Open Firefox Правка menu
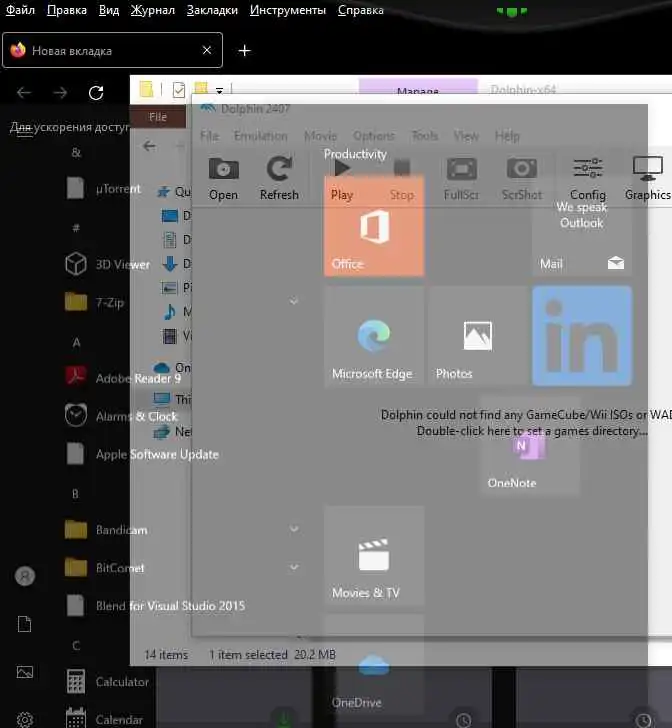 pyautogui.click(x=67, y=10)
